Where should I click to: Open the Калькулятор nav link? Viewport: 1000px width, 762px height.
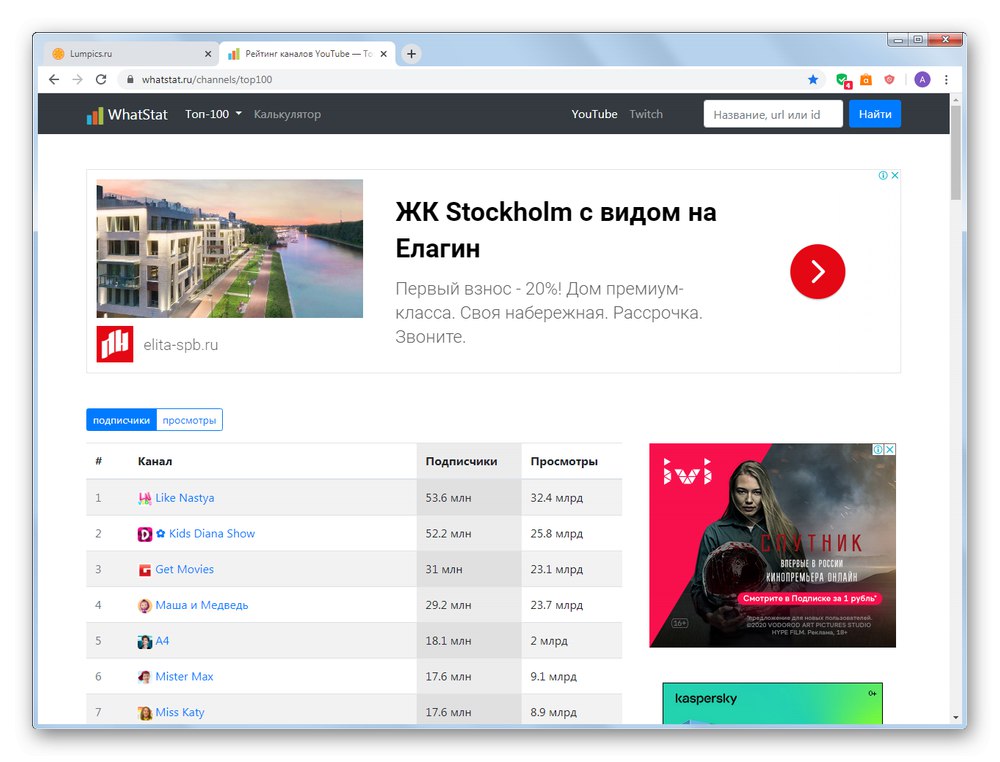(x=287, y=114)
